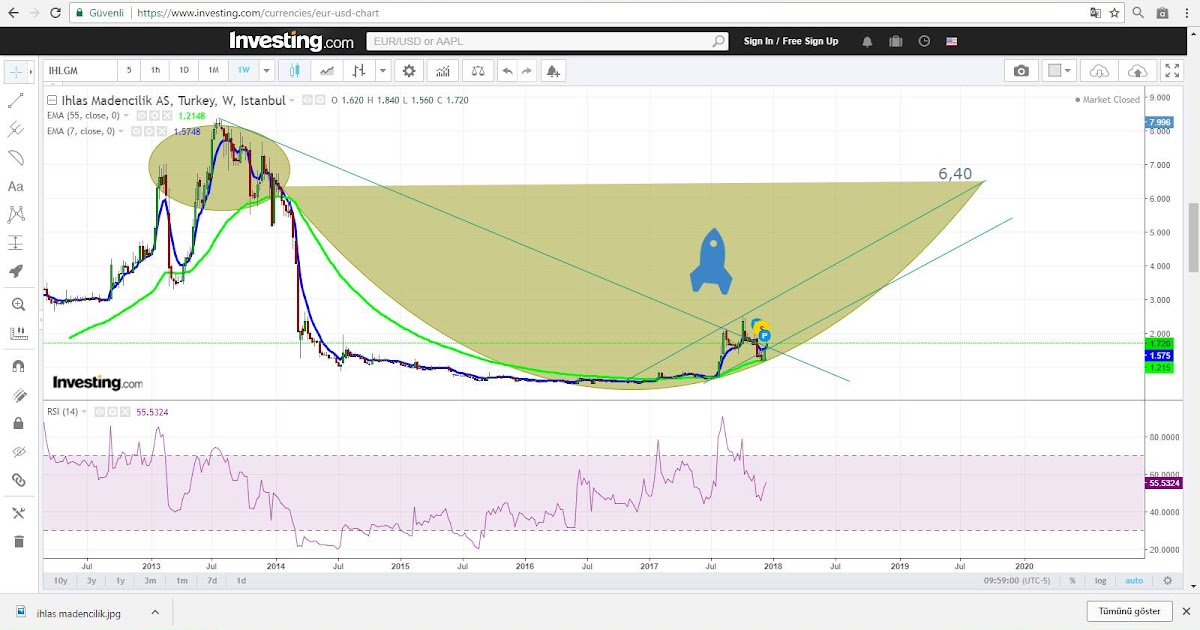Select the 1M interval
1200x630 pixels.
pos(214,71)
